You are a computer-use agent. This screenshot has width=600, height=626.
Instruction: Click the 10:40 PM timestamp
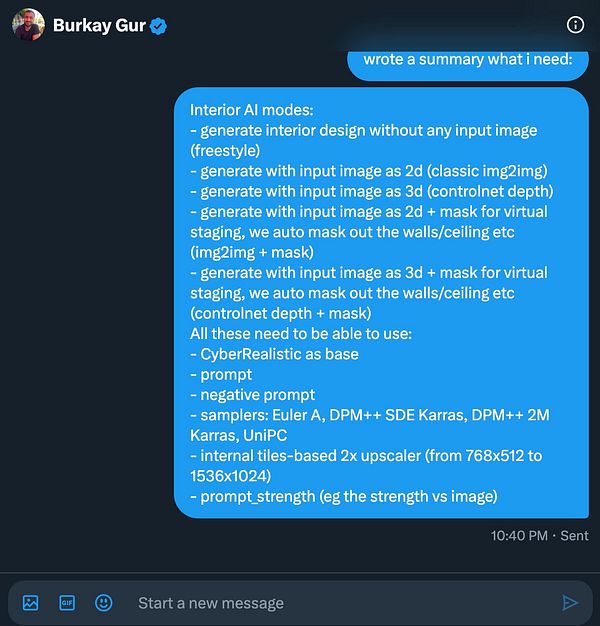click(519, 535)
